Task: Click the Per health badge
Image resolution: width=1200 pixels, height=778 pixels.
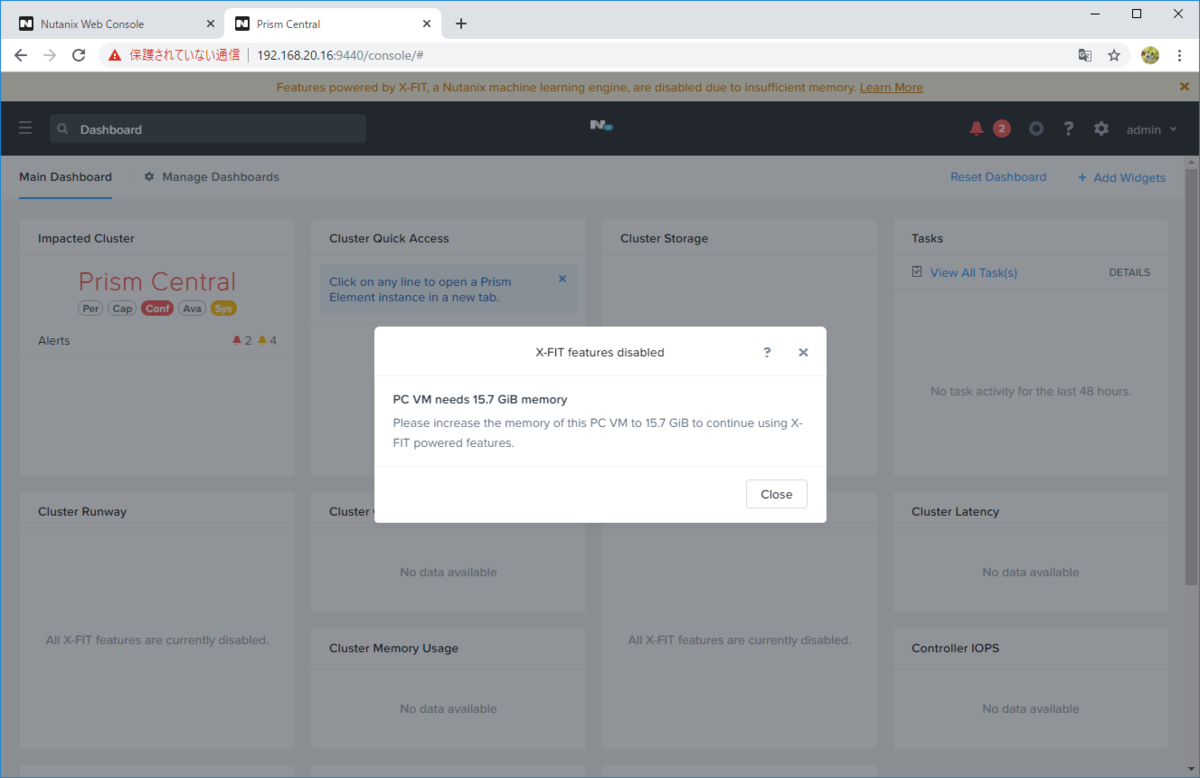Action: click(91, 308)
